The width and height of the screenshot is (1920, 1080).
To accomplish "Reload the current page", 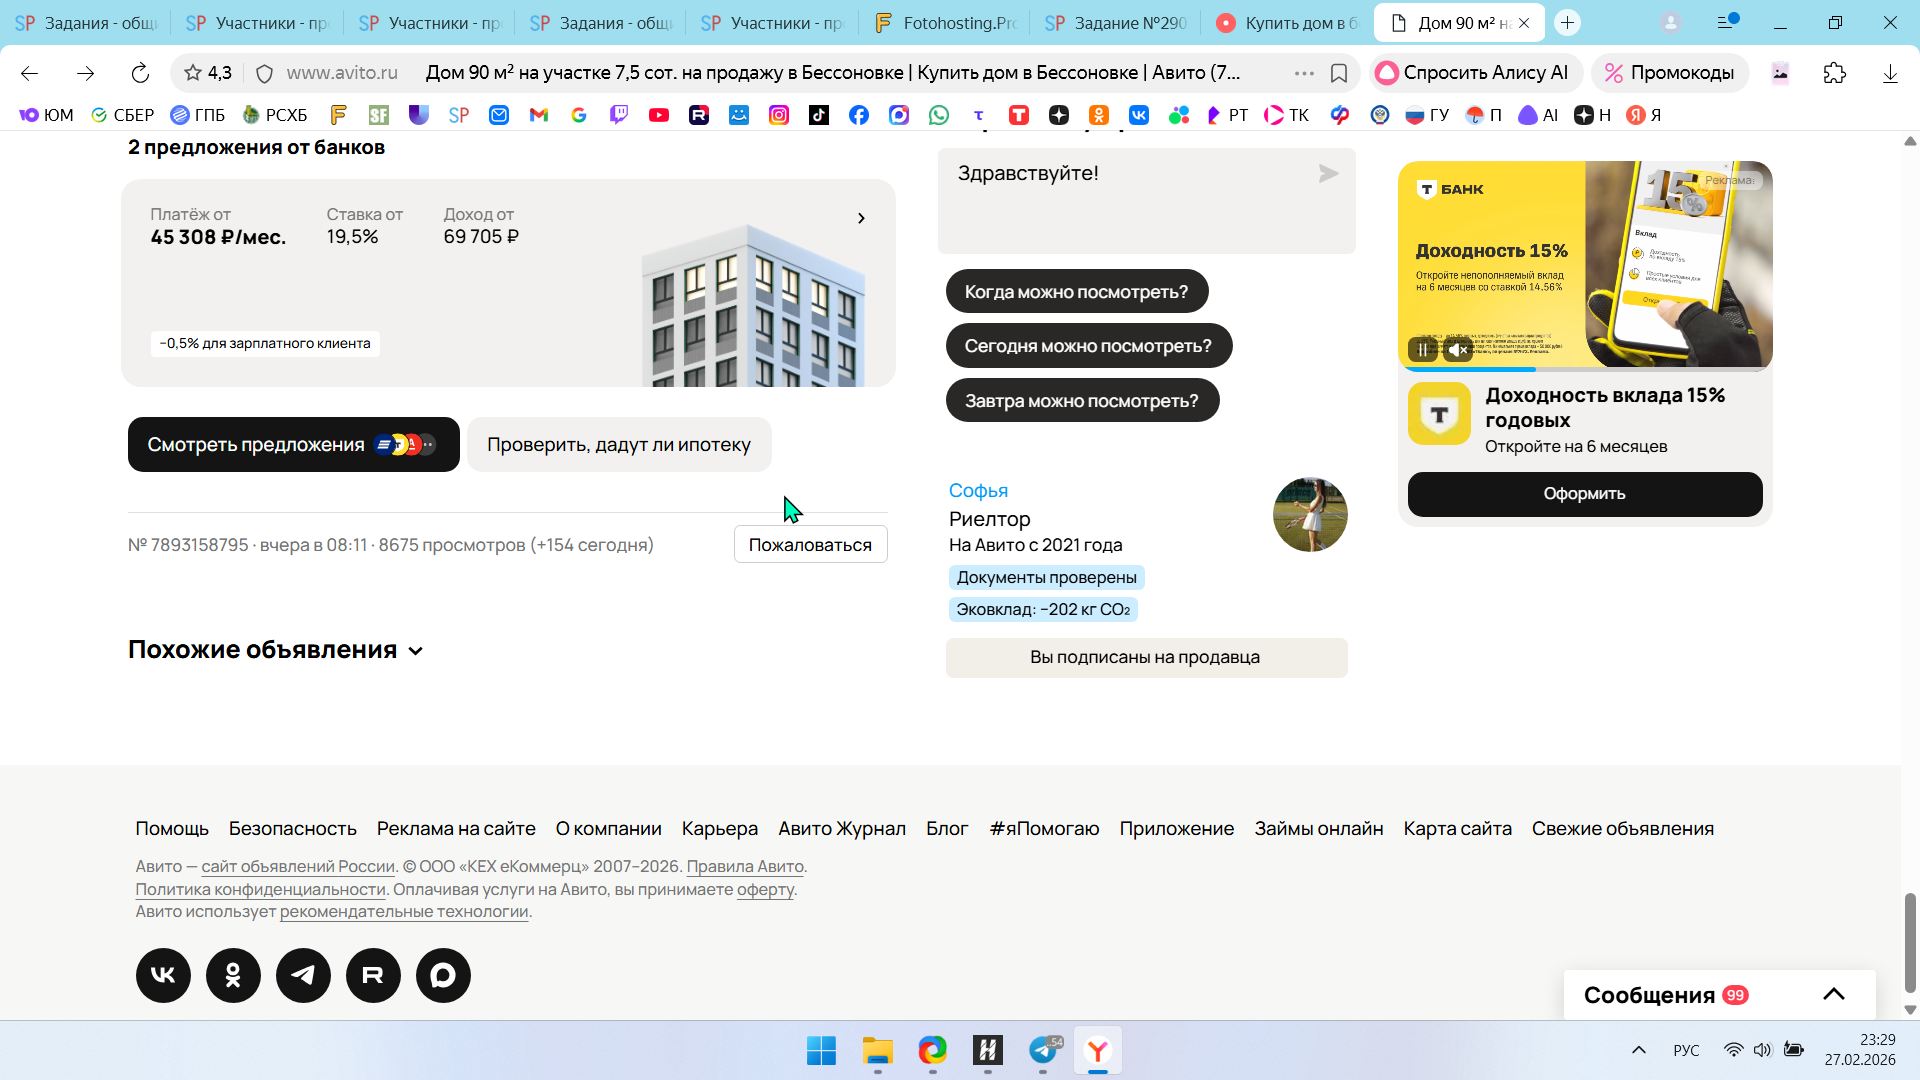I will [140, 73].
